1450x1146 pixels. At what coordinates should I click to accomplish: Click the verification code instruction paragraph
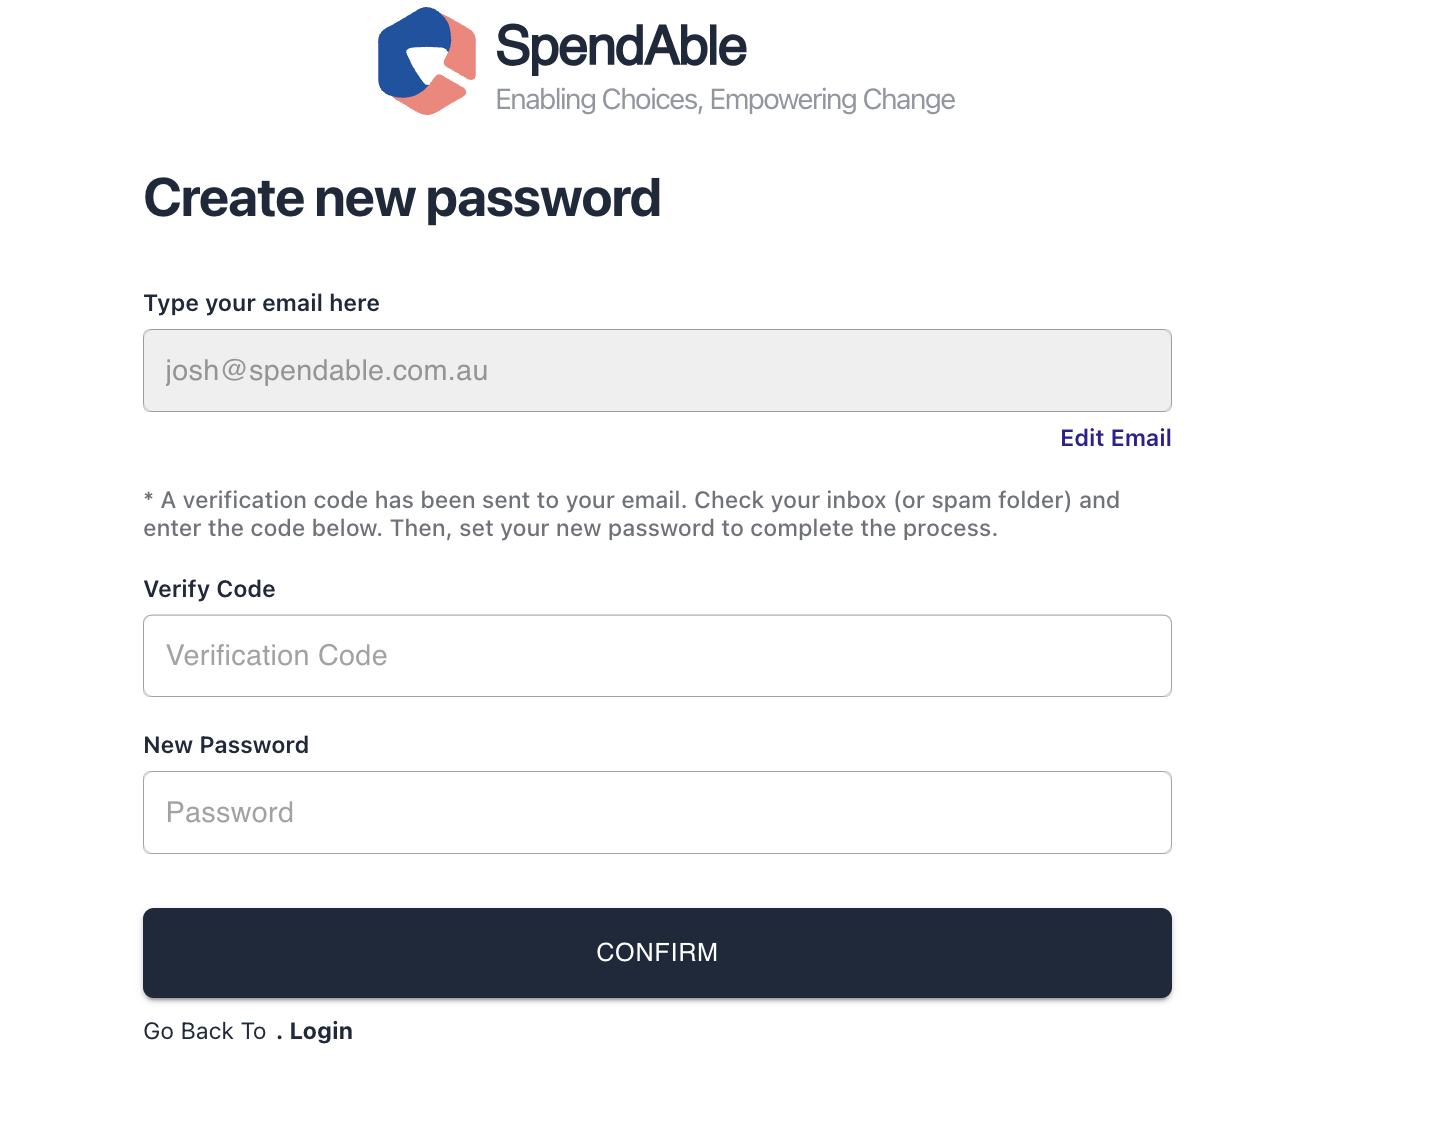(x=632, y=514)
